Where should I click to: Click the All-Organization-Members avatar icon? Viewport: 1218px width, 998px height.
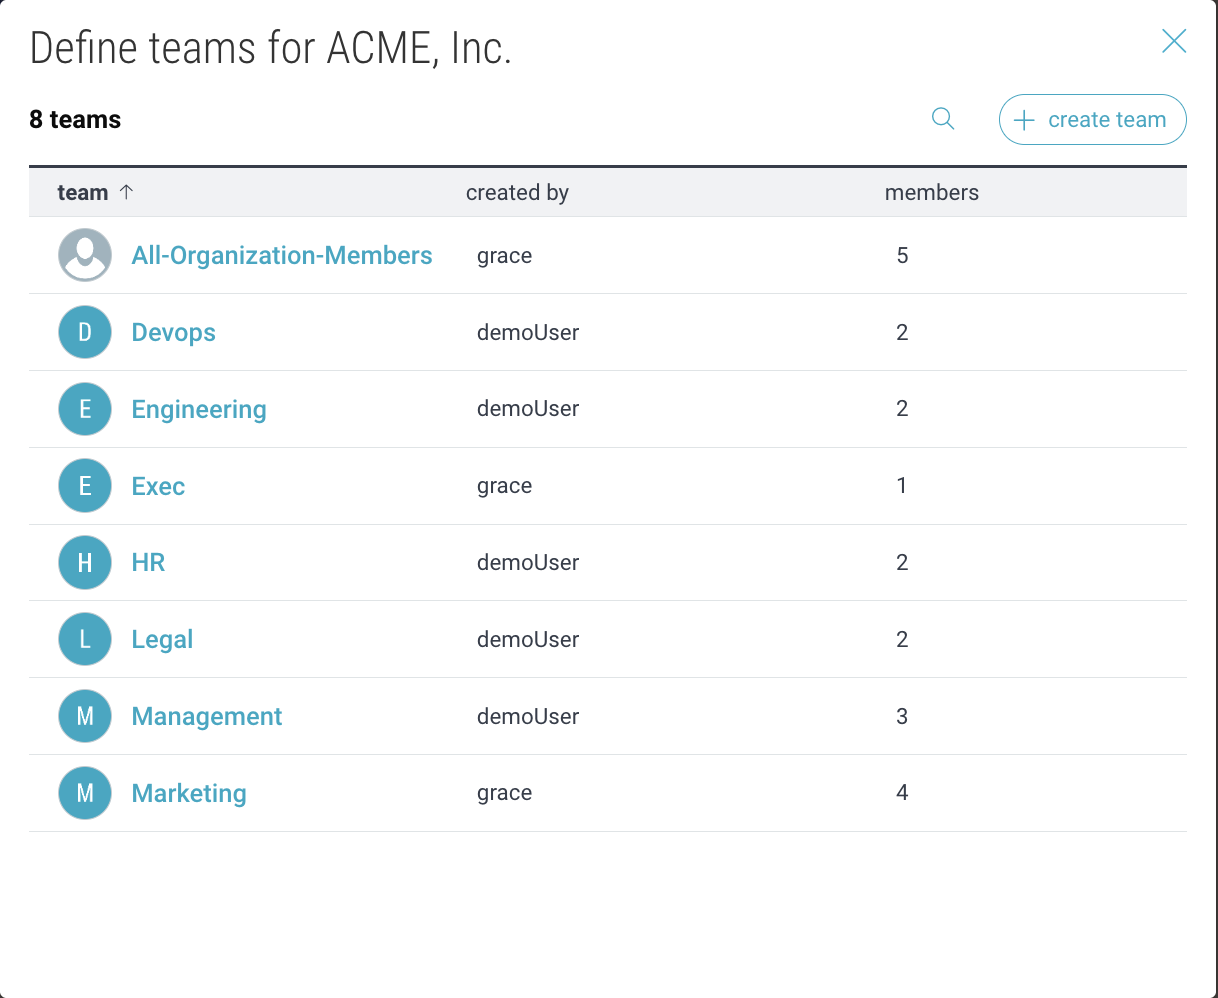(85, 255)
